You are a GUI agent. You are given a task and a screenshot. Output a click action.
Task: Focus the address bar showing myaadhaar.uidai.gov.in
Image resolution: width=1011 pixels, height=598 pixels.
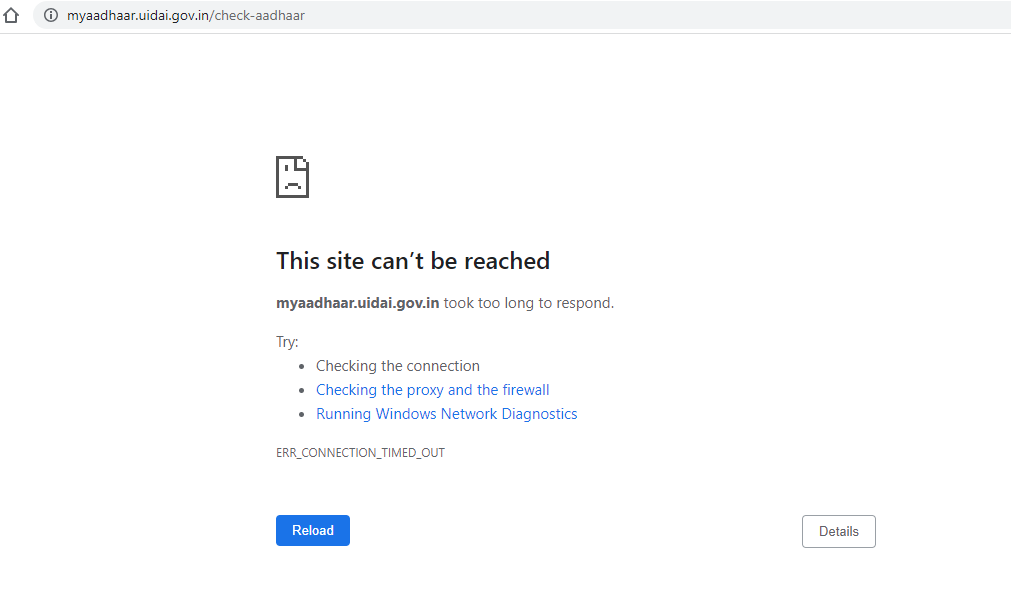[x=522, y=15]
